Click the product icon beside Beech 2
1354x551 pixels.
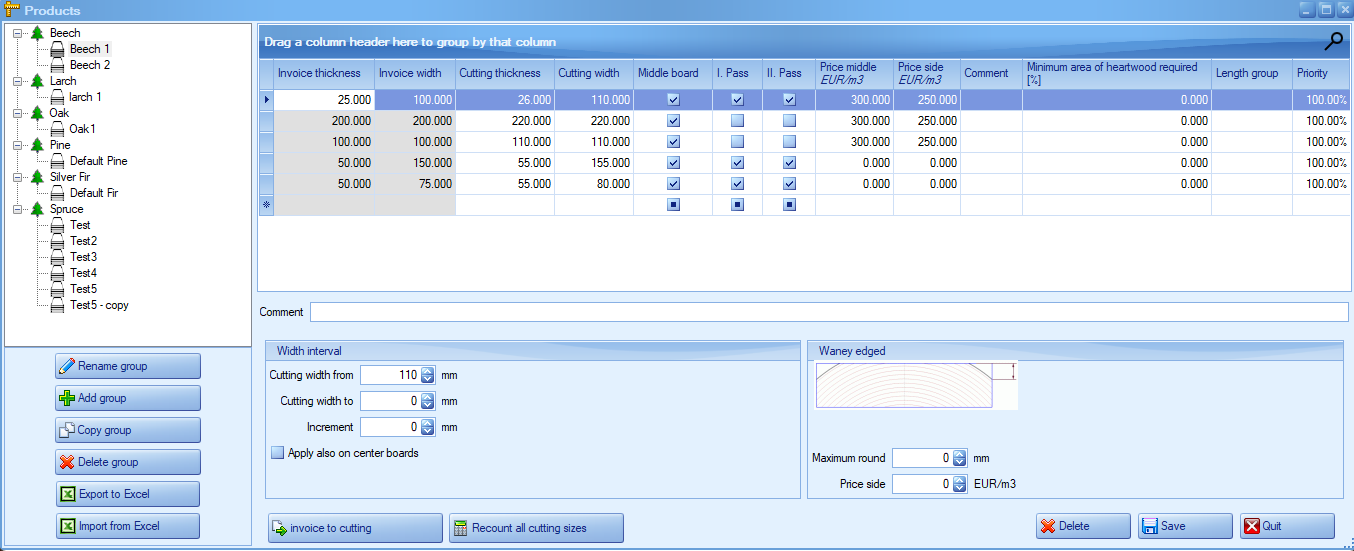pos(58,65)
